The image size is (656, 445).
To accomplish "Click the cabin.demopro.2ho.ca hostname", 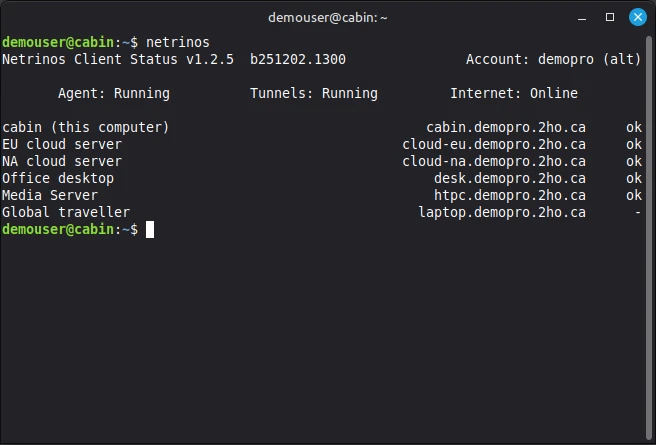I will point(506,127).
